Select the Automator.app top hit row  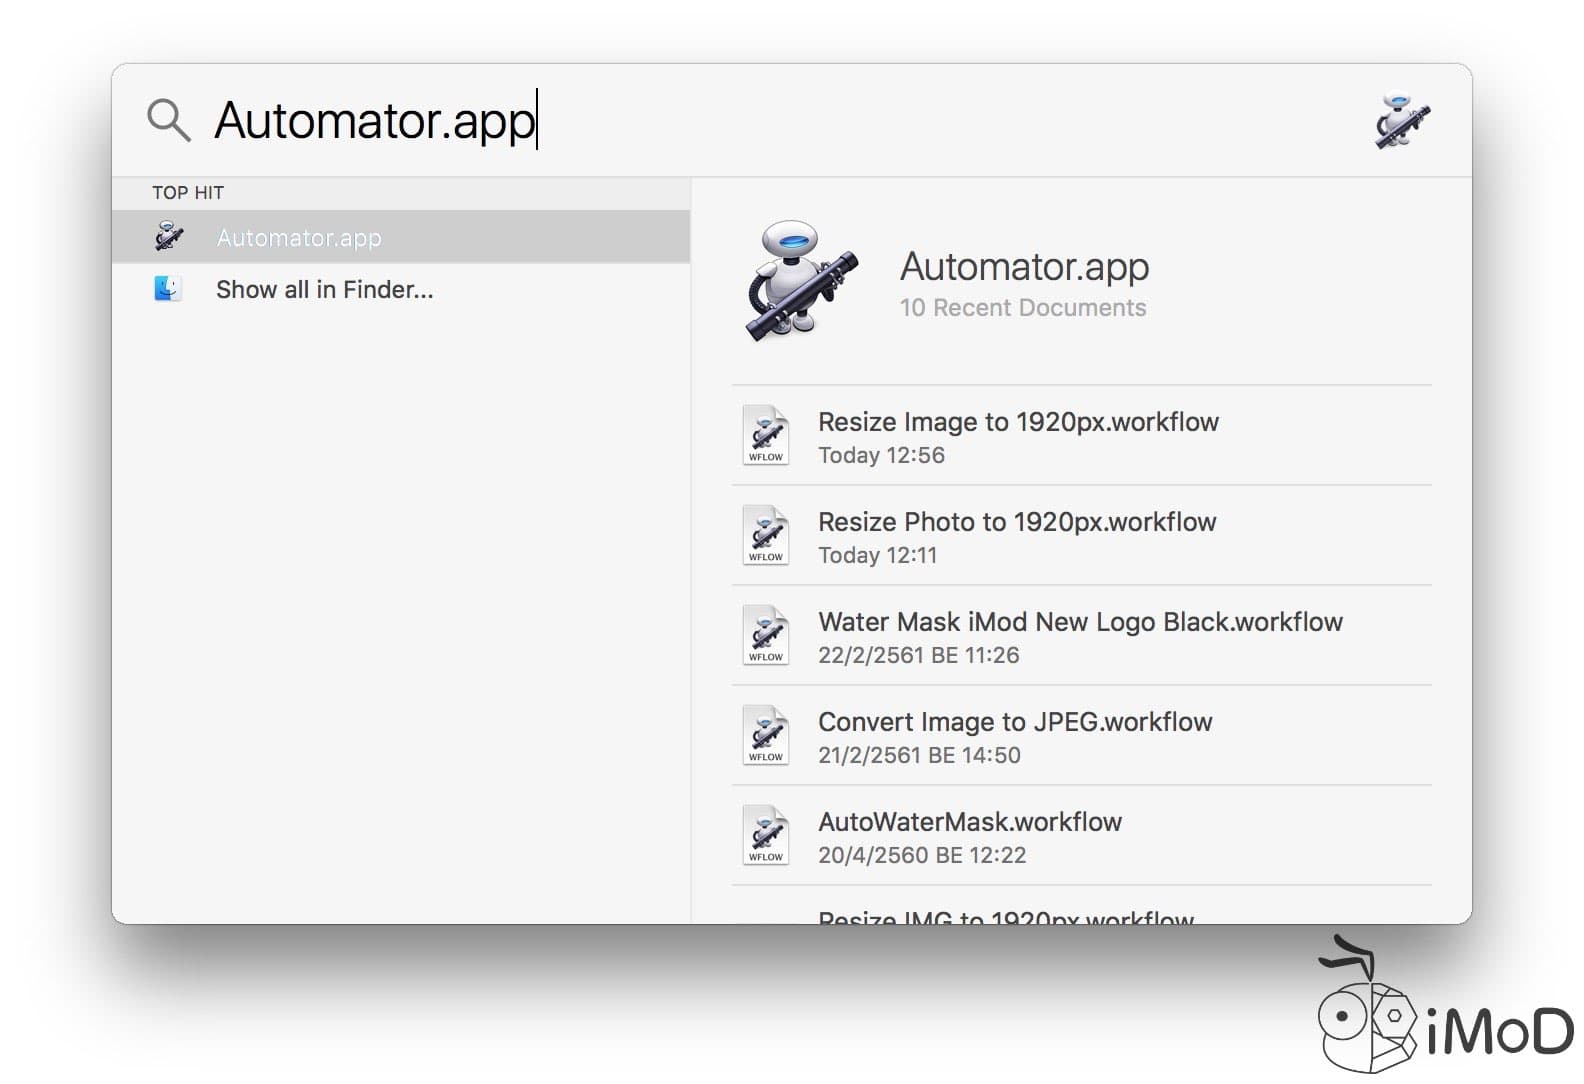pyautogui.click(x=401, y=237)
